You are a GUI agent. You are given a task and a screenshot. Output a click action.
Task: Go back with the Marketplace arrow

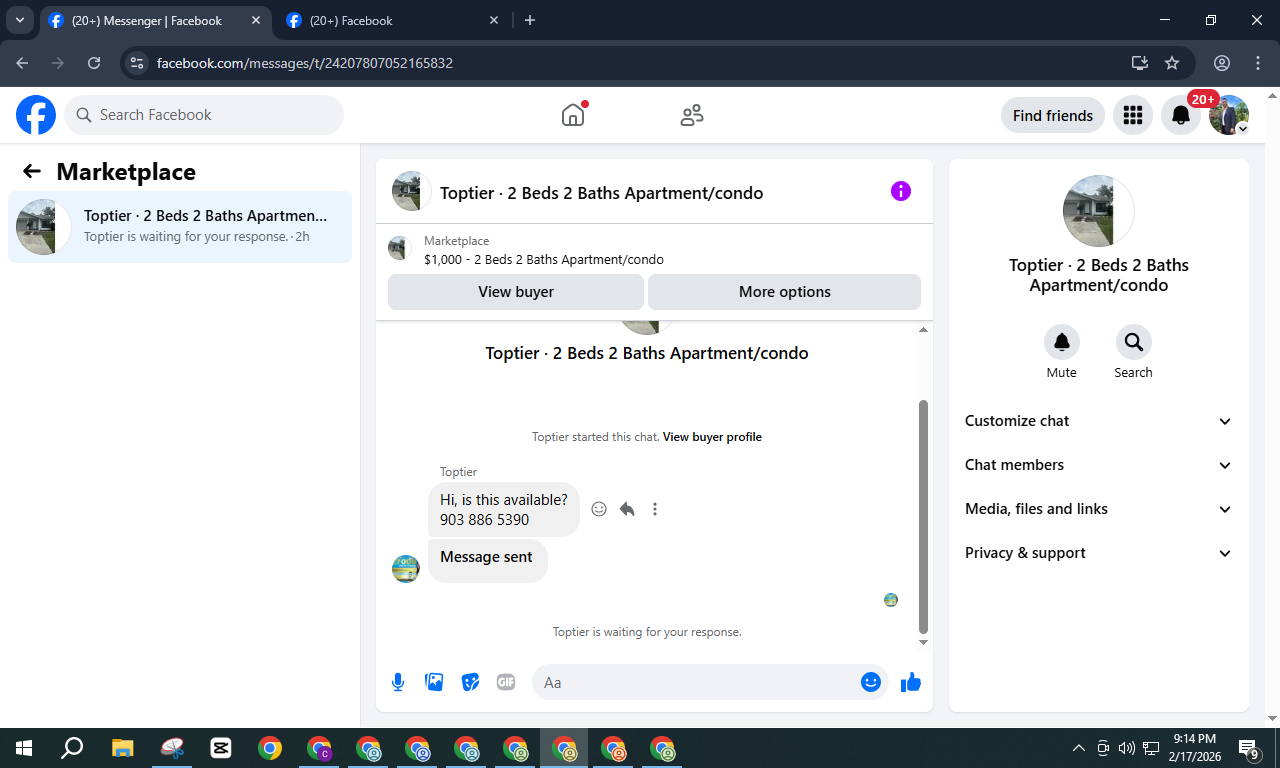coord(32,171)
